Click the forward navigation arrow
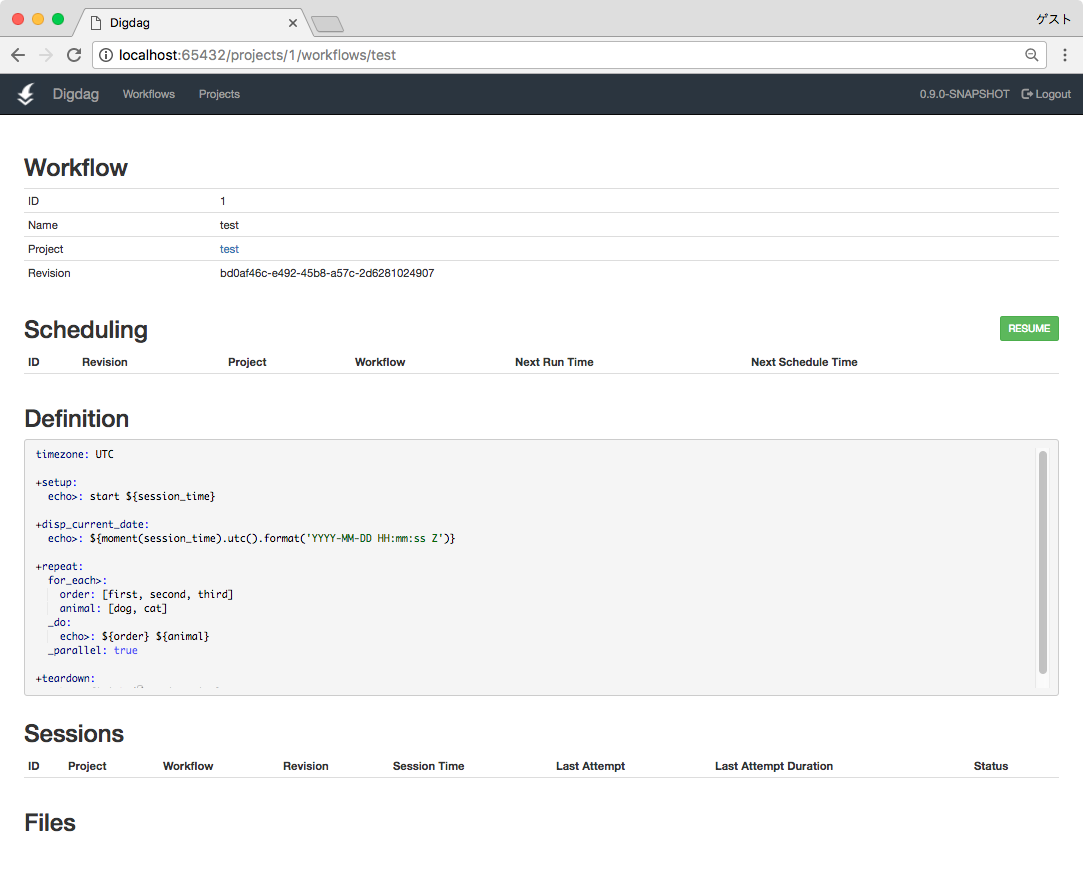The image size is (1083, 876). [x=45, y=55]
